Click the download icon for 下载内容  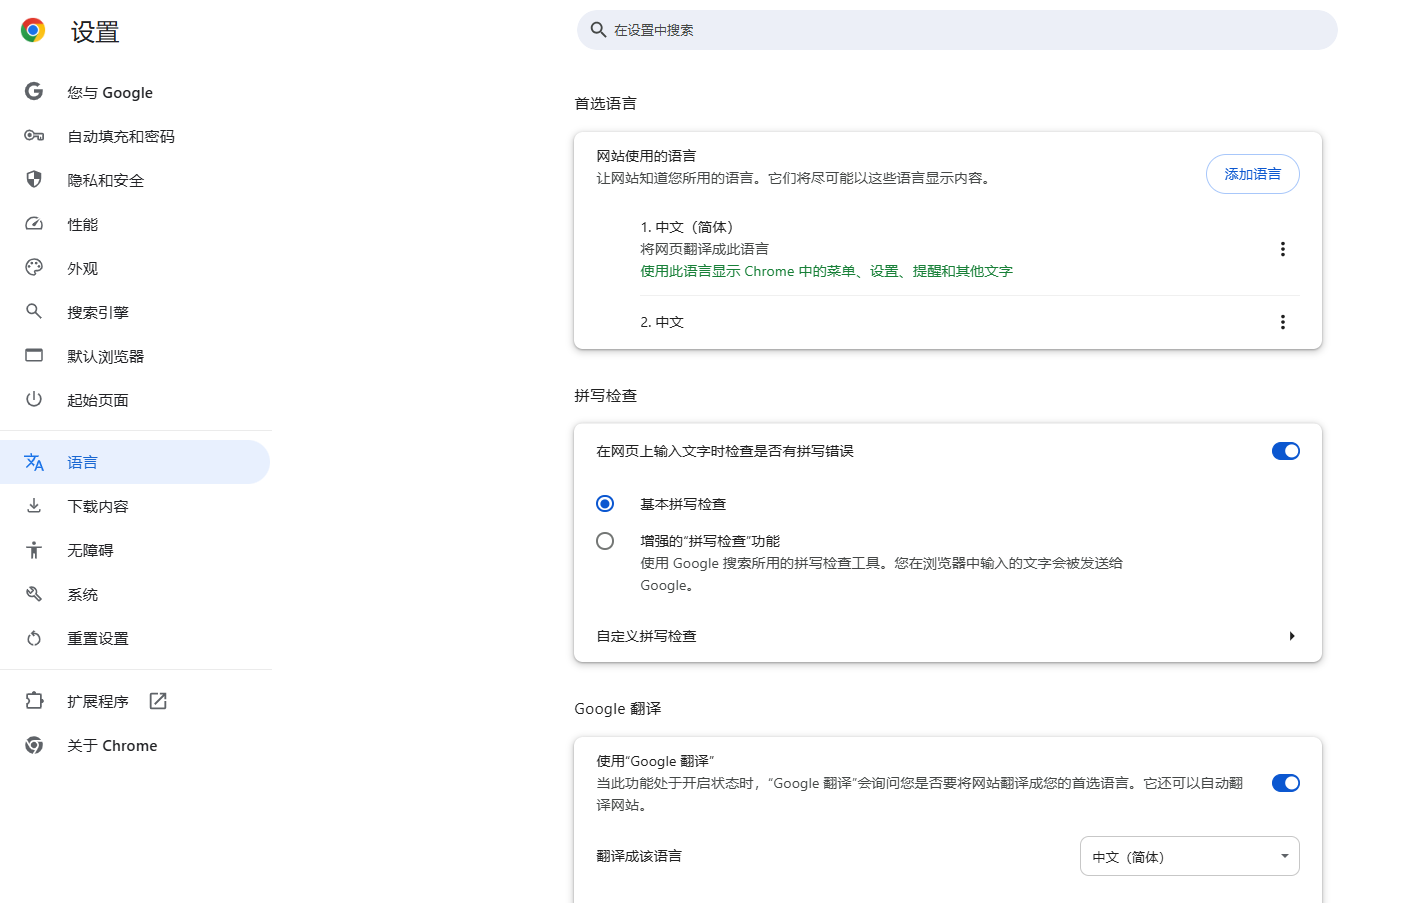[34, 506]
